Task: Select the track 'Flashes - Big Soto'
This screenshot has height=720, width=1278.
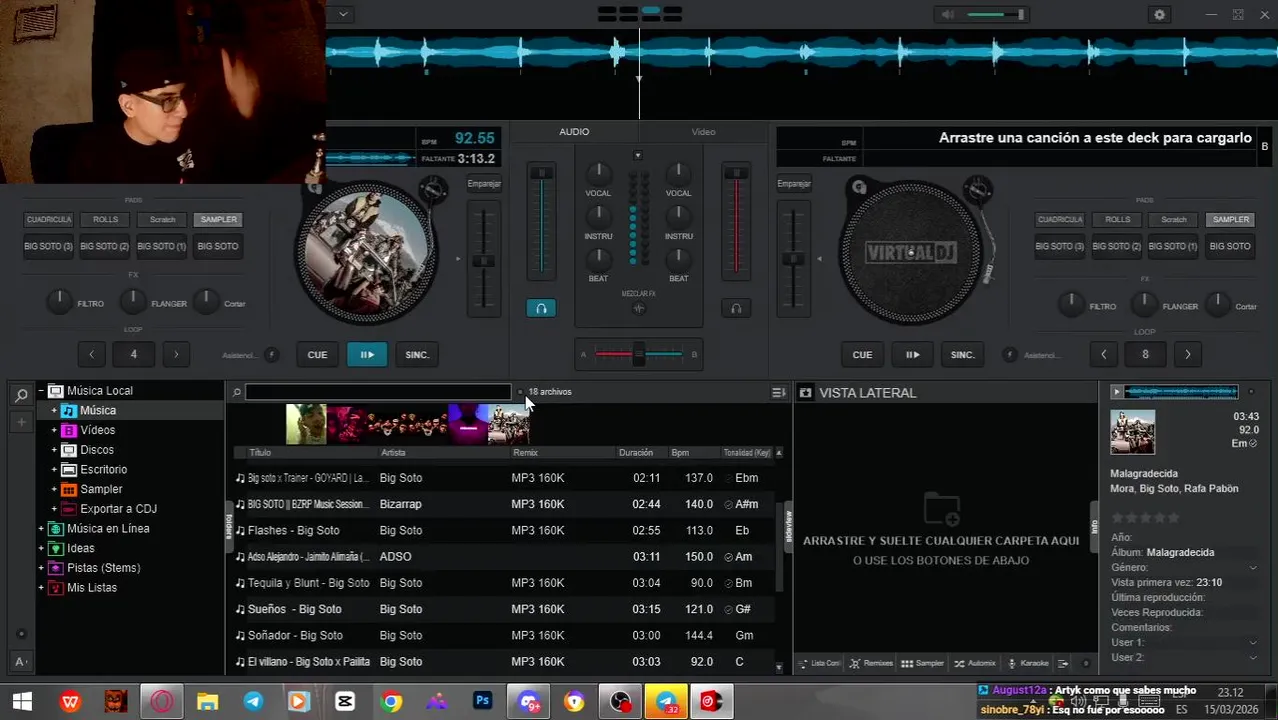Action: pyautogui.click(x=504, y=531)
